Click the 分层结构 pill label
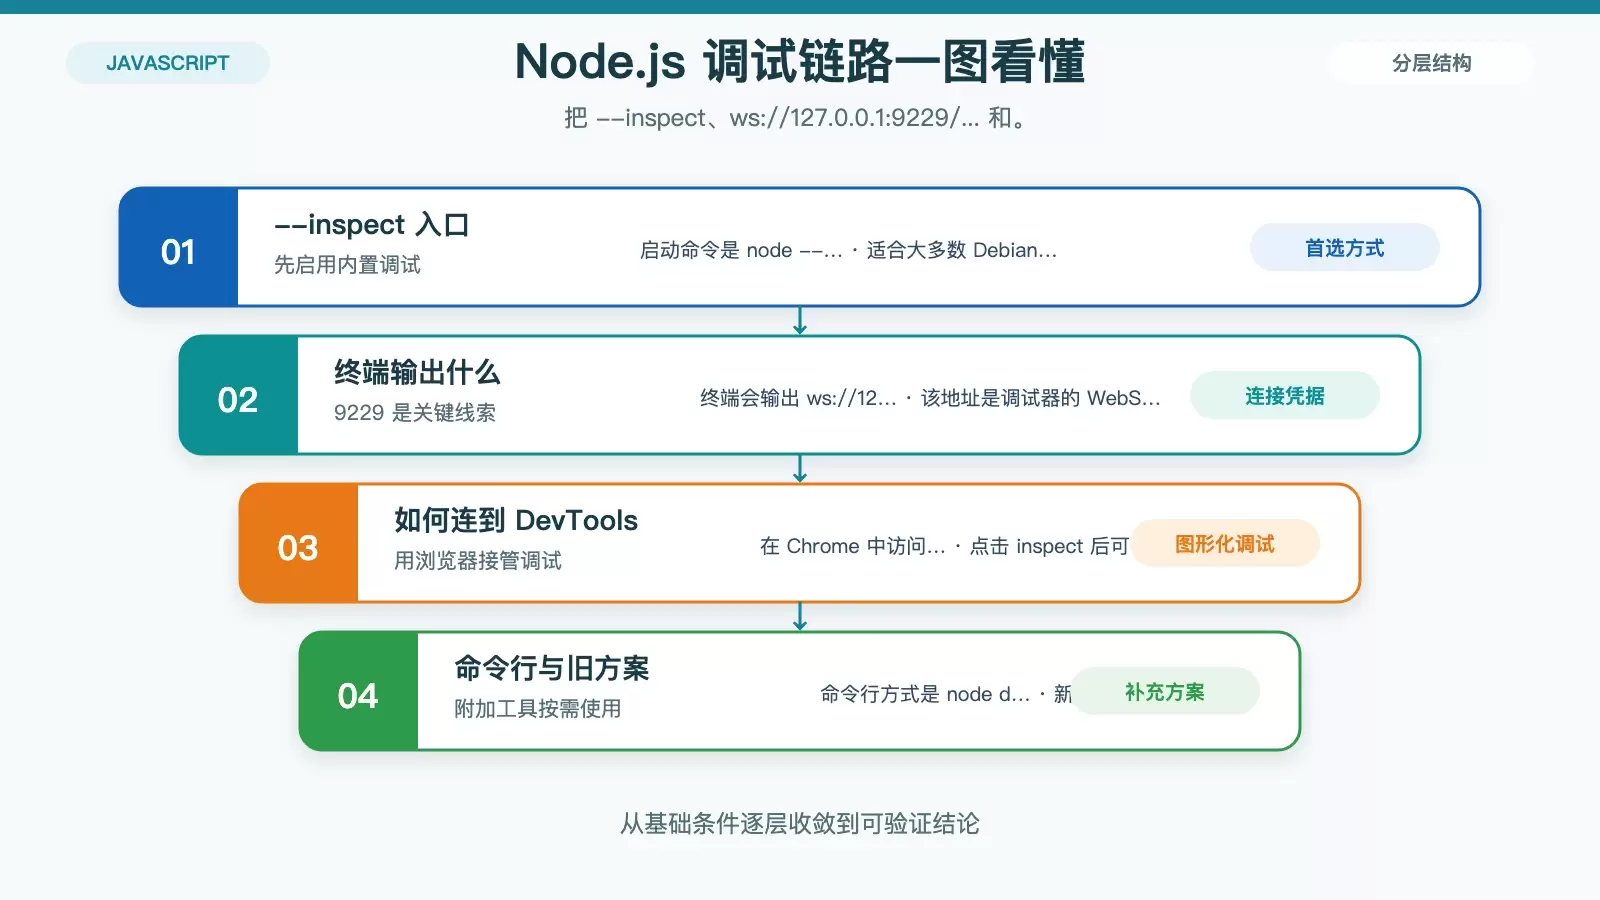Viewport: 1600px width, 900px height. pos(1431,63)
